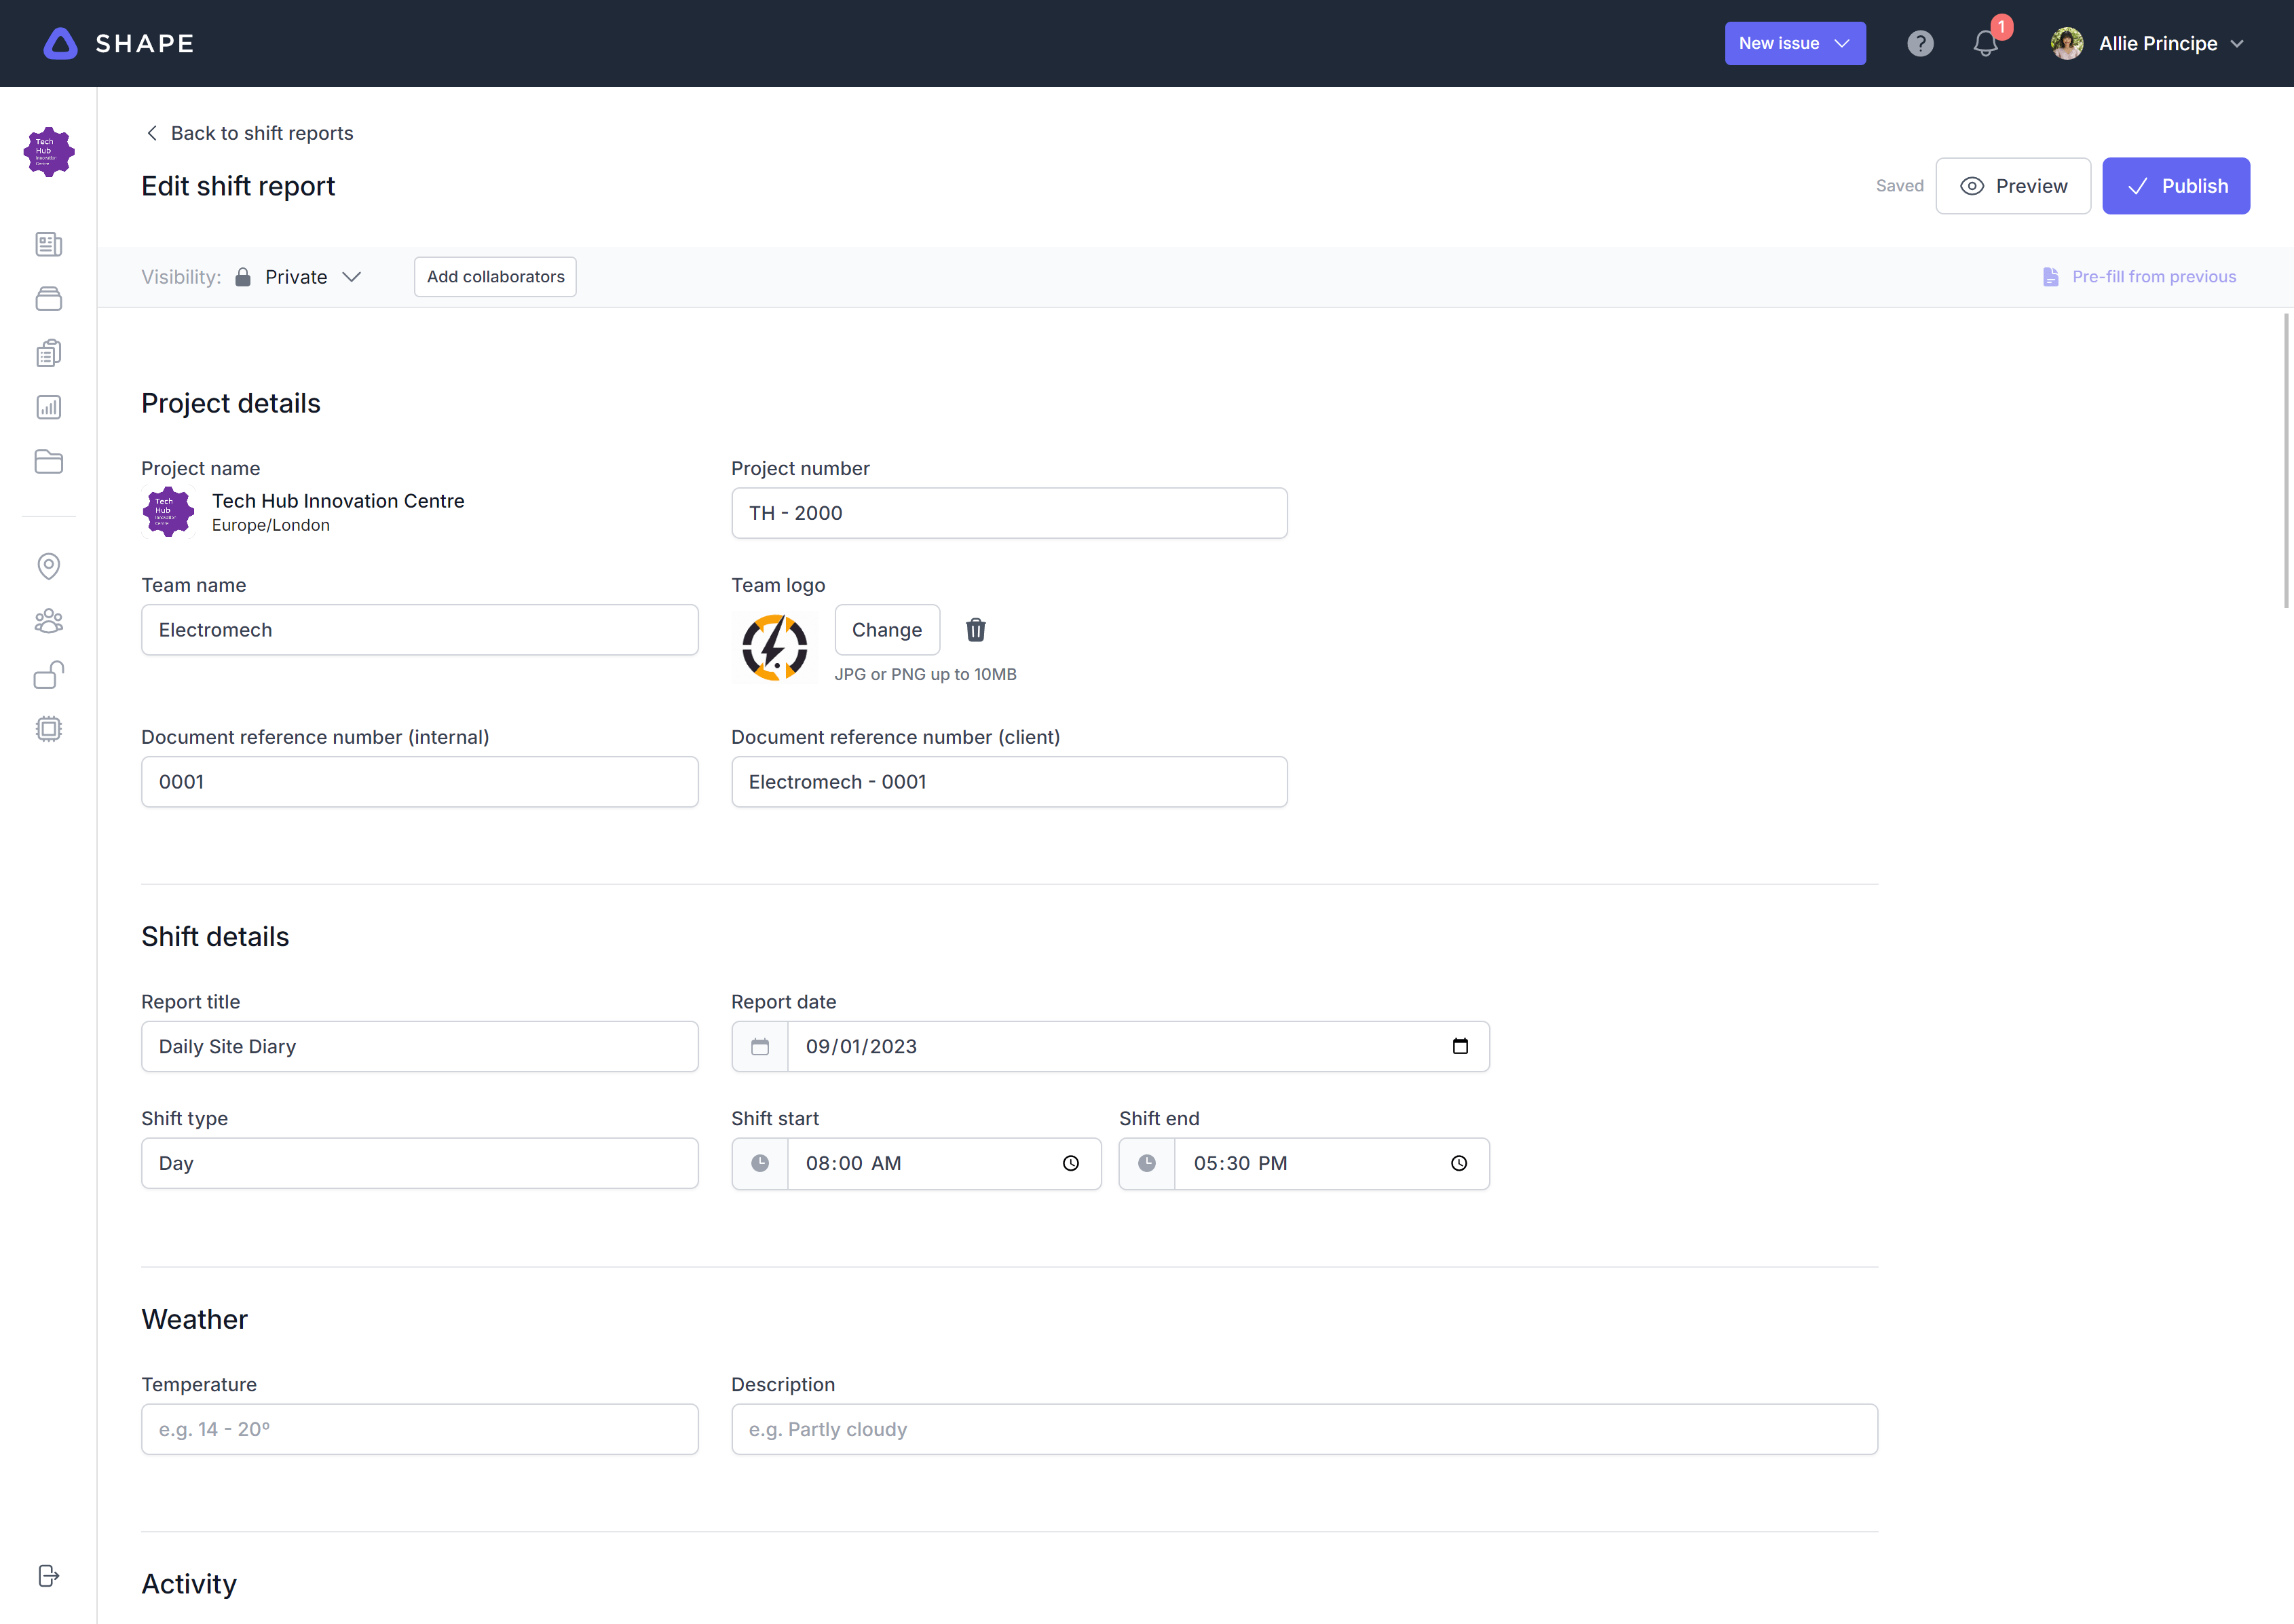Select the archive drawer icon in sidebar
The image size is (2294, 1624).
coord(48,298)
